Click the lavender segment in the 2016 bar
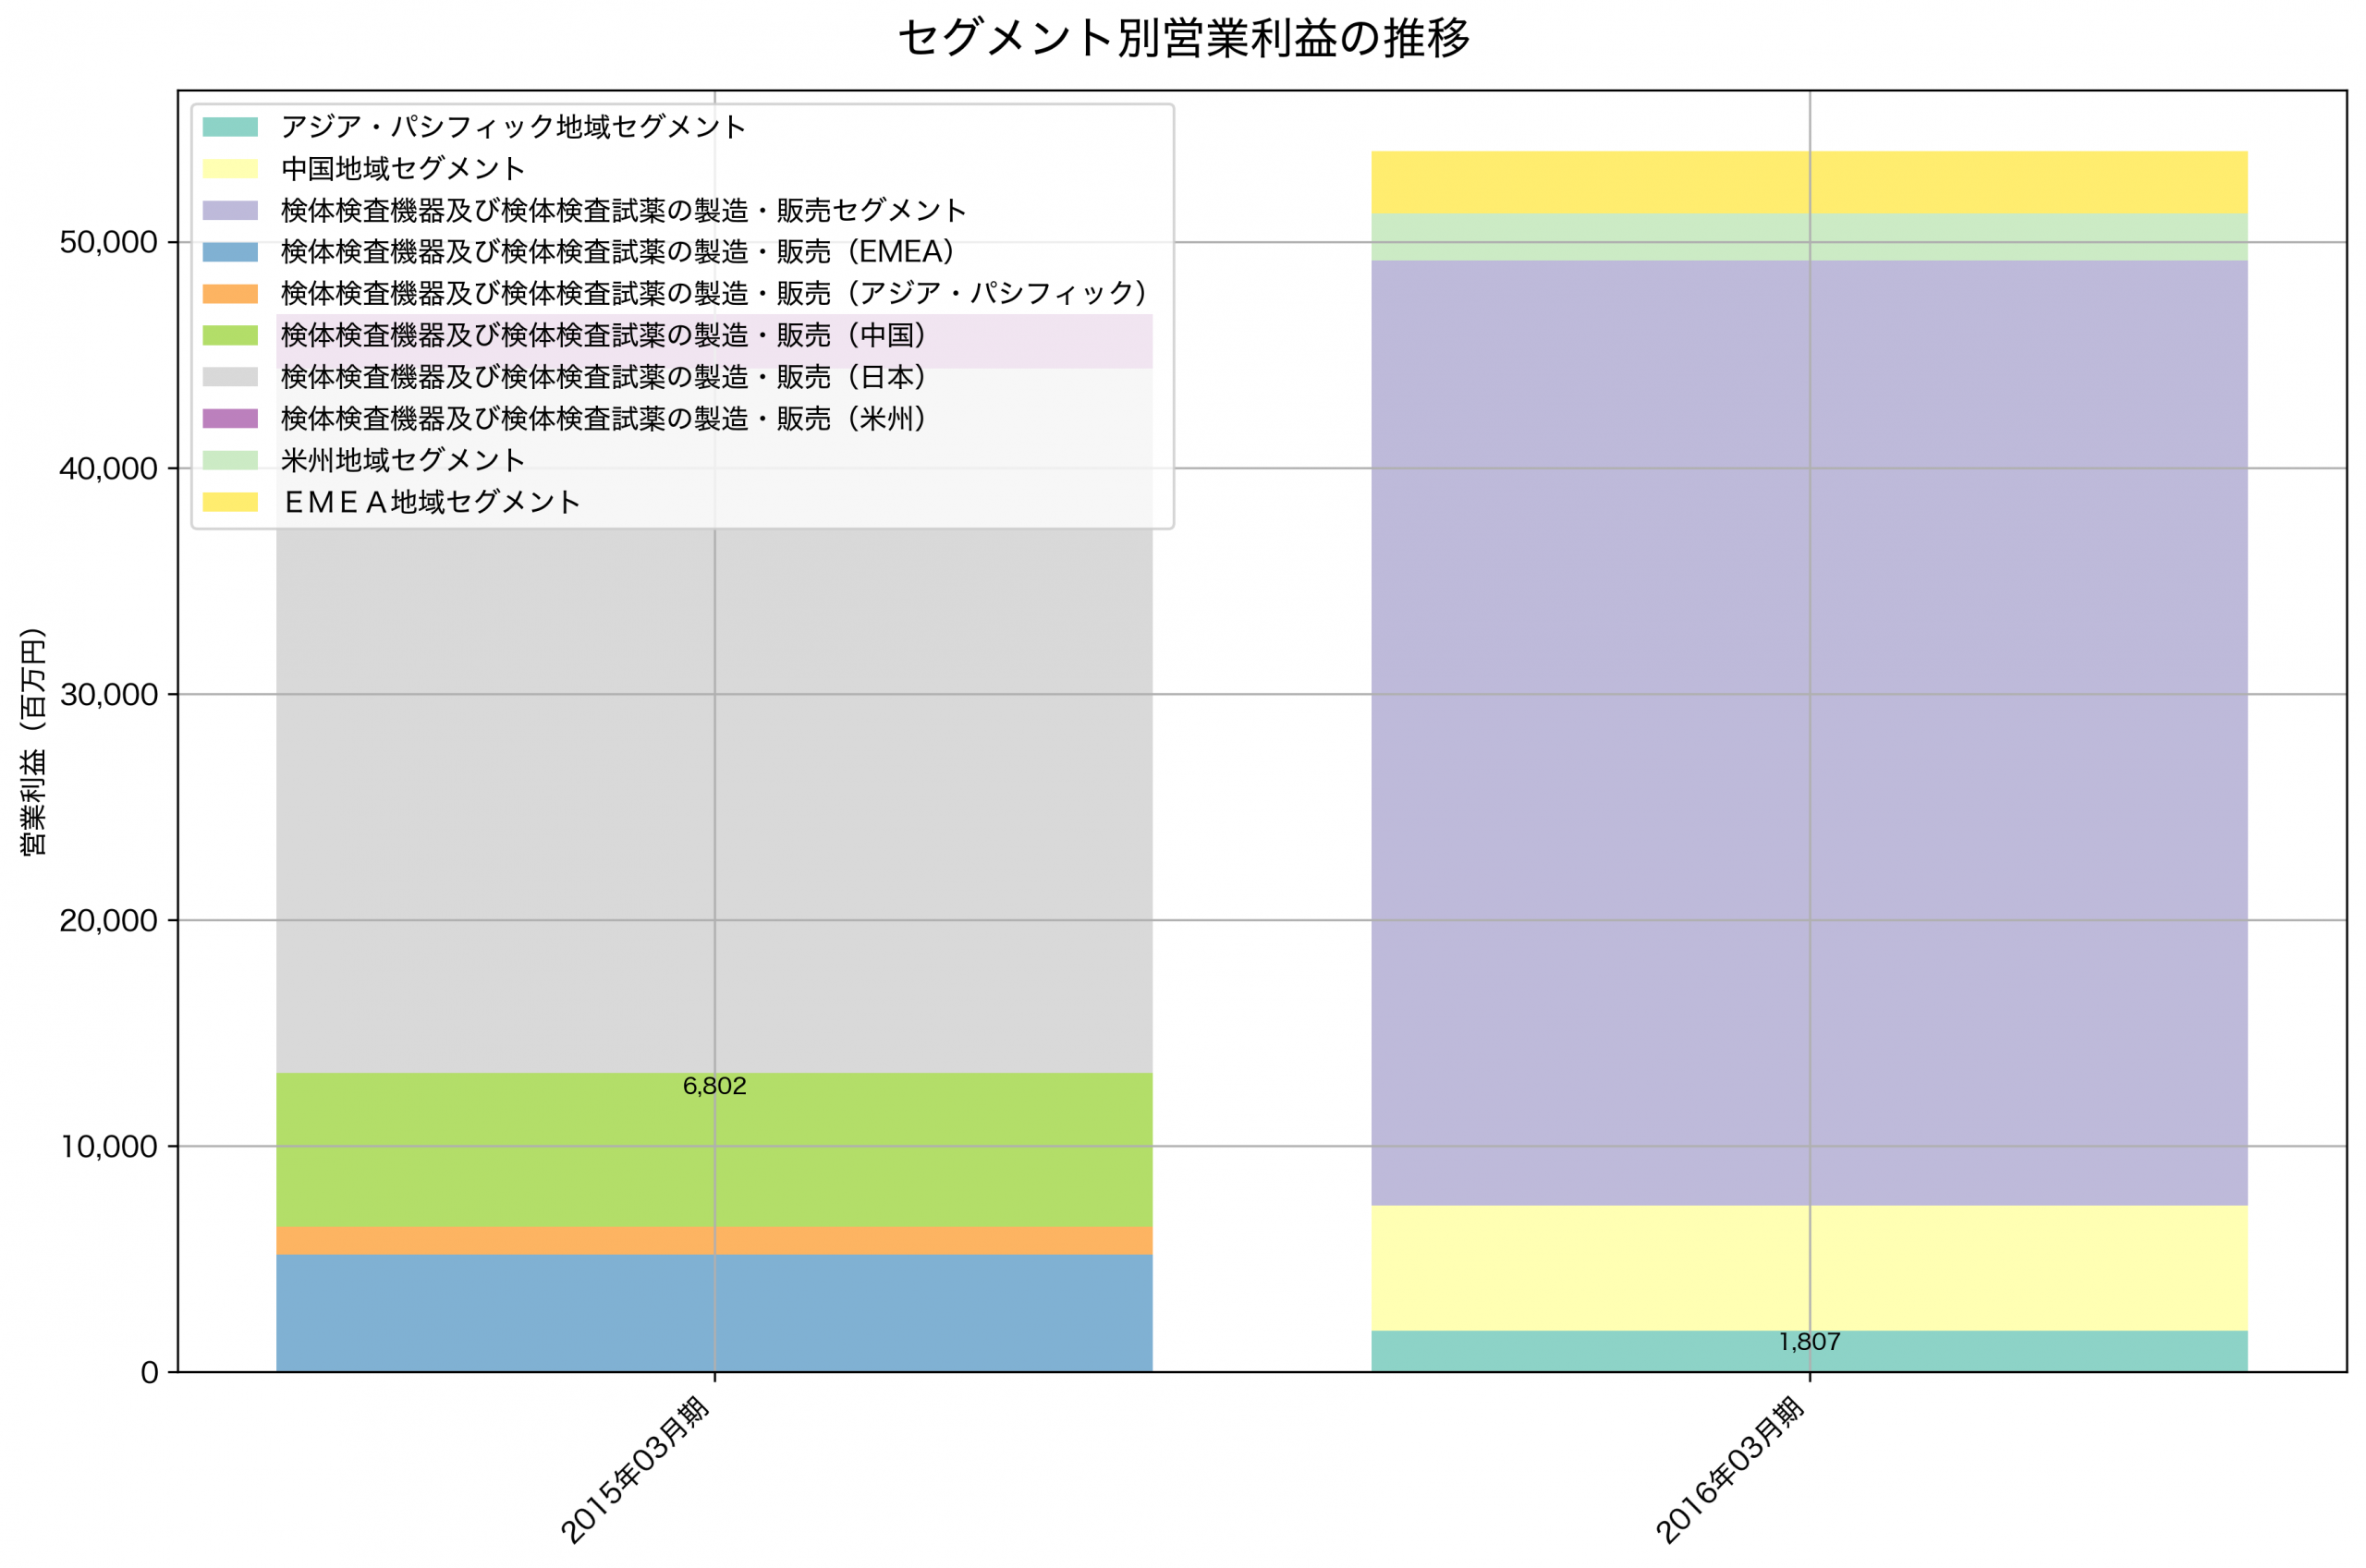 coord(1809,733)
